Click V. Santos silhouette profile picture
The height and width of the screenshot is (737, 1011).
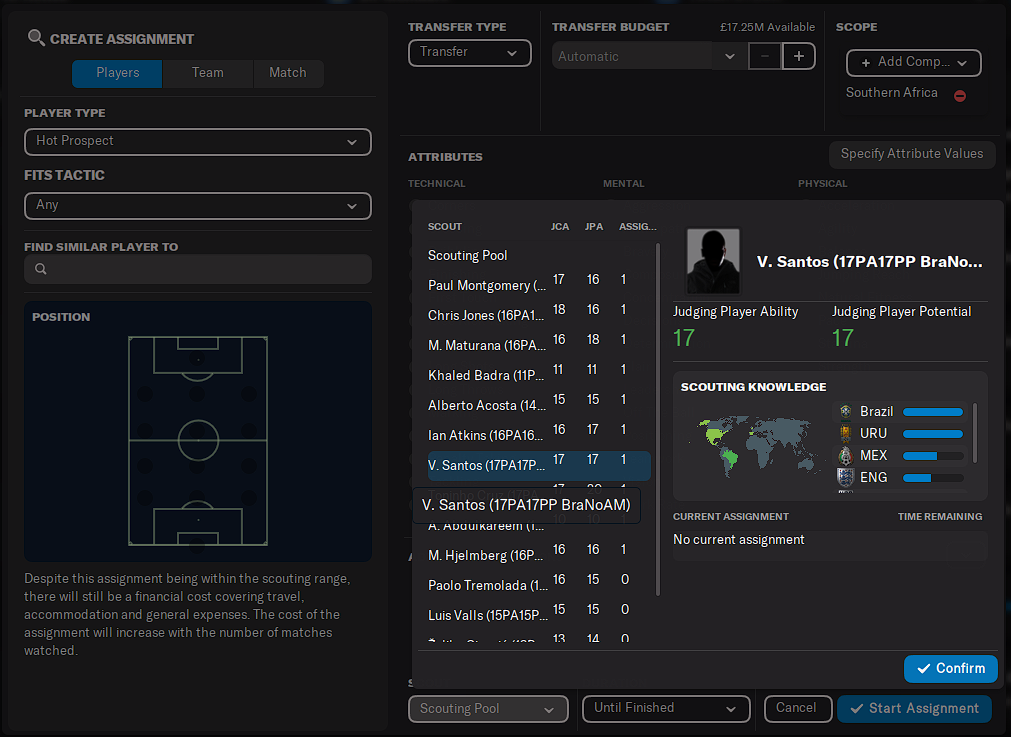pyautogui.click(x=713, y=260)
